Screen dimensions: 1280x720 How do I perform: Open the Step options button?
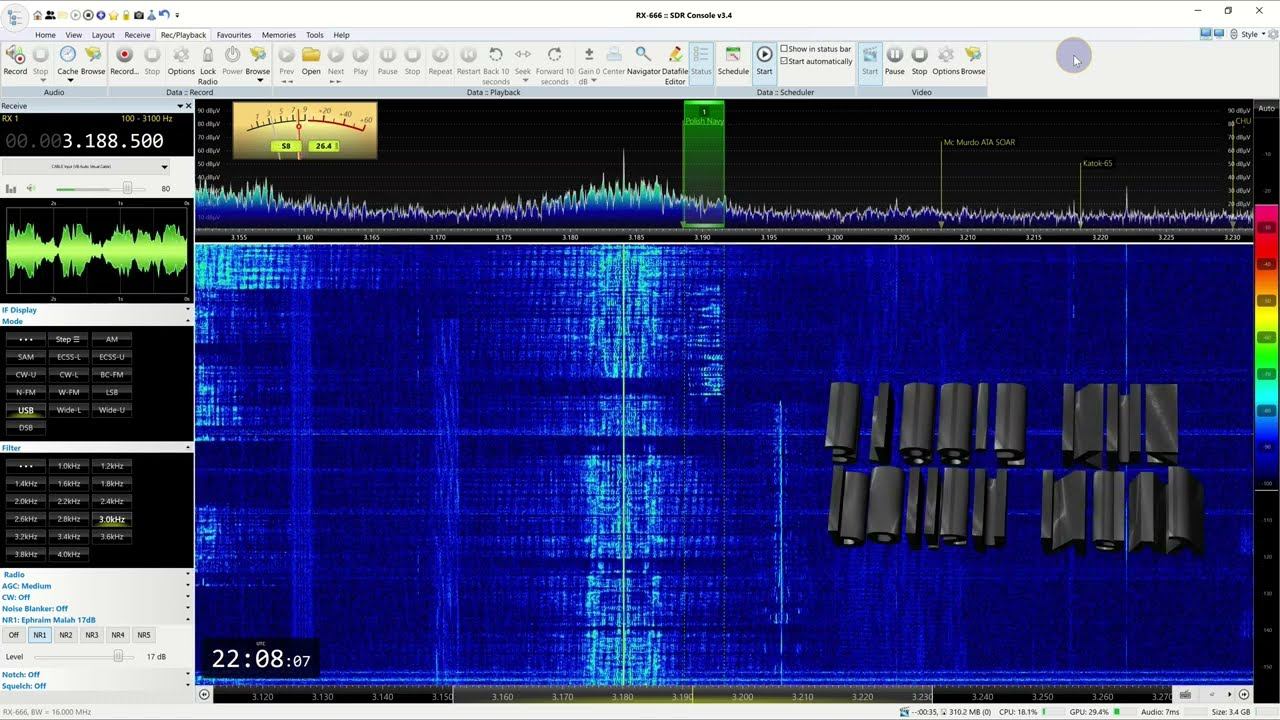tap(69, 339)
